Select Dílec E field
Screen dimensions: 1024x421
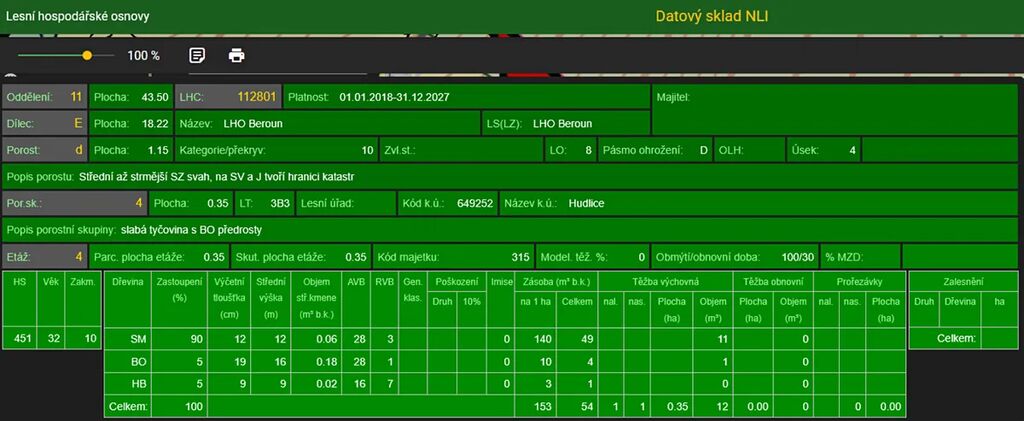44,124
